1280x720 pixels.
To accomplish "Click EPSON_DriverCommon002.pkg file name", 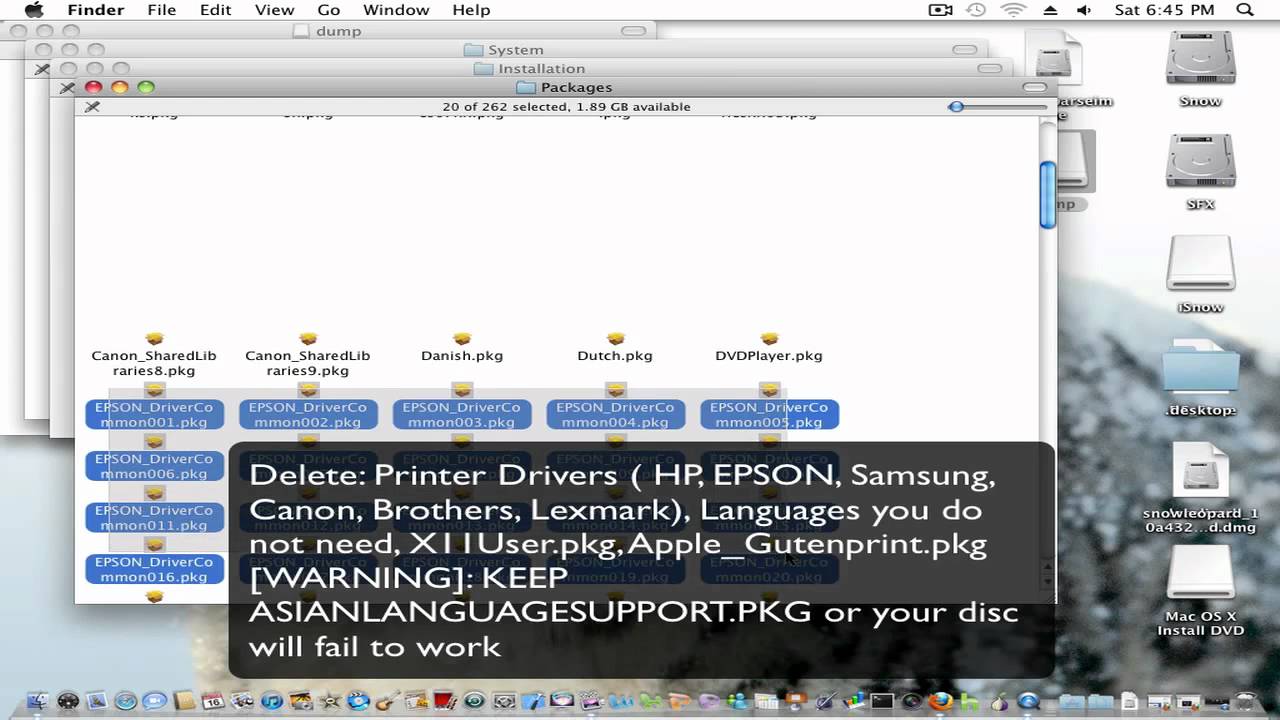I will click(308, 415).
